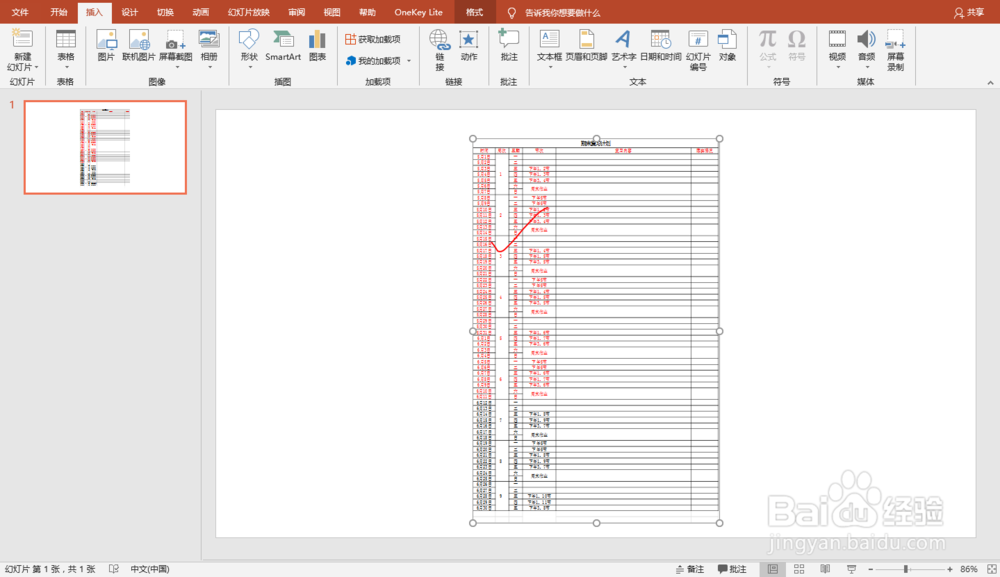Insert a hyperlink with the 链接 icon

[439, 40]
